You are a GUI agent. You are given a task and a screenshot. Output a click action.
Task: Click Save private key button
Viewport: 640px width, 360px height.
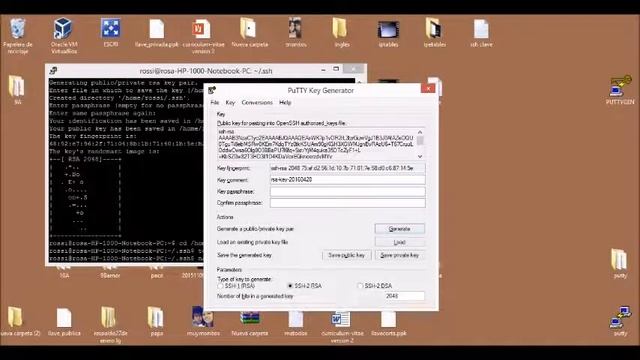(x=400, y=255)
